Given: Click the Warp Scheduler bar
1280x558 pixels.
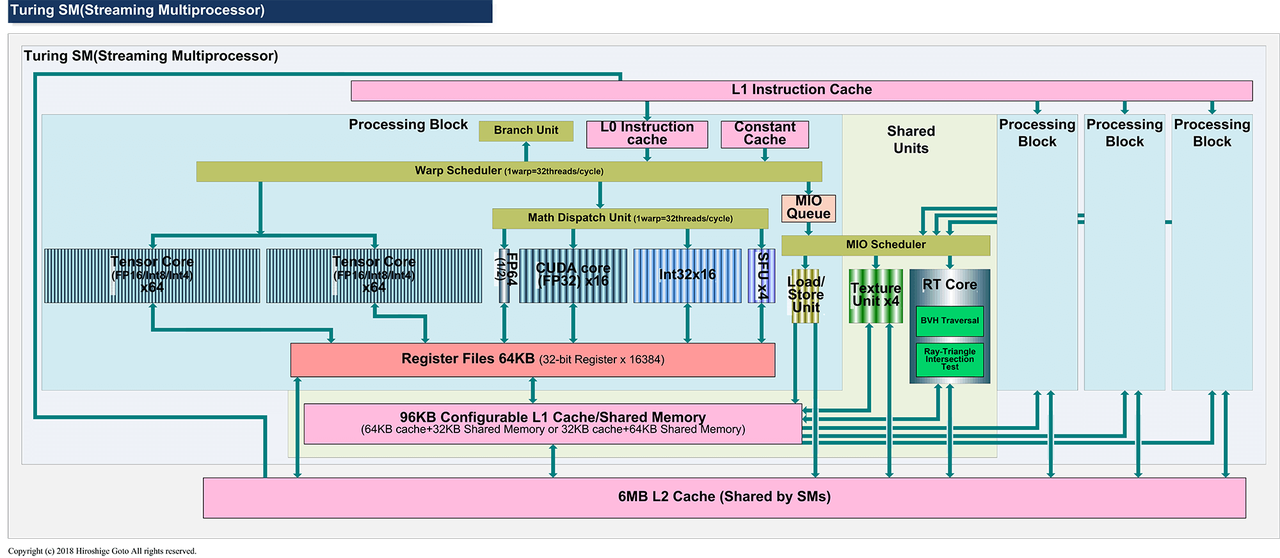Looking at the screenshot, I should coord(509,171).
